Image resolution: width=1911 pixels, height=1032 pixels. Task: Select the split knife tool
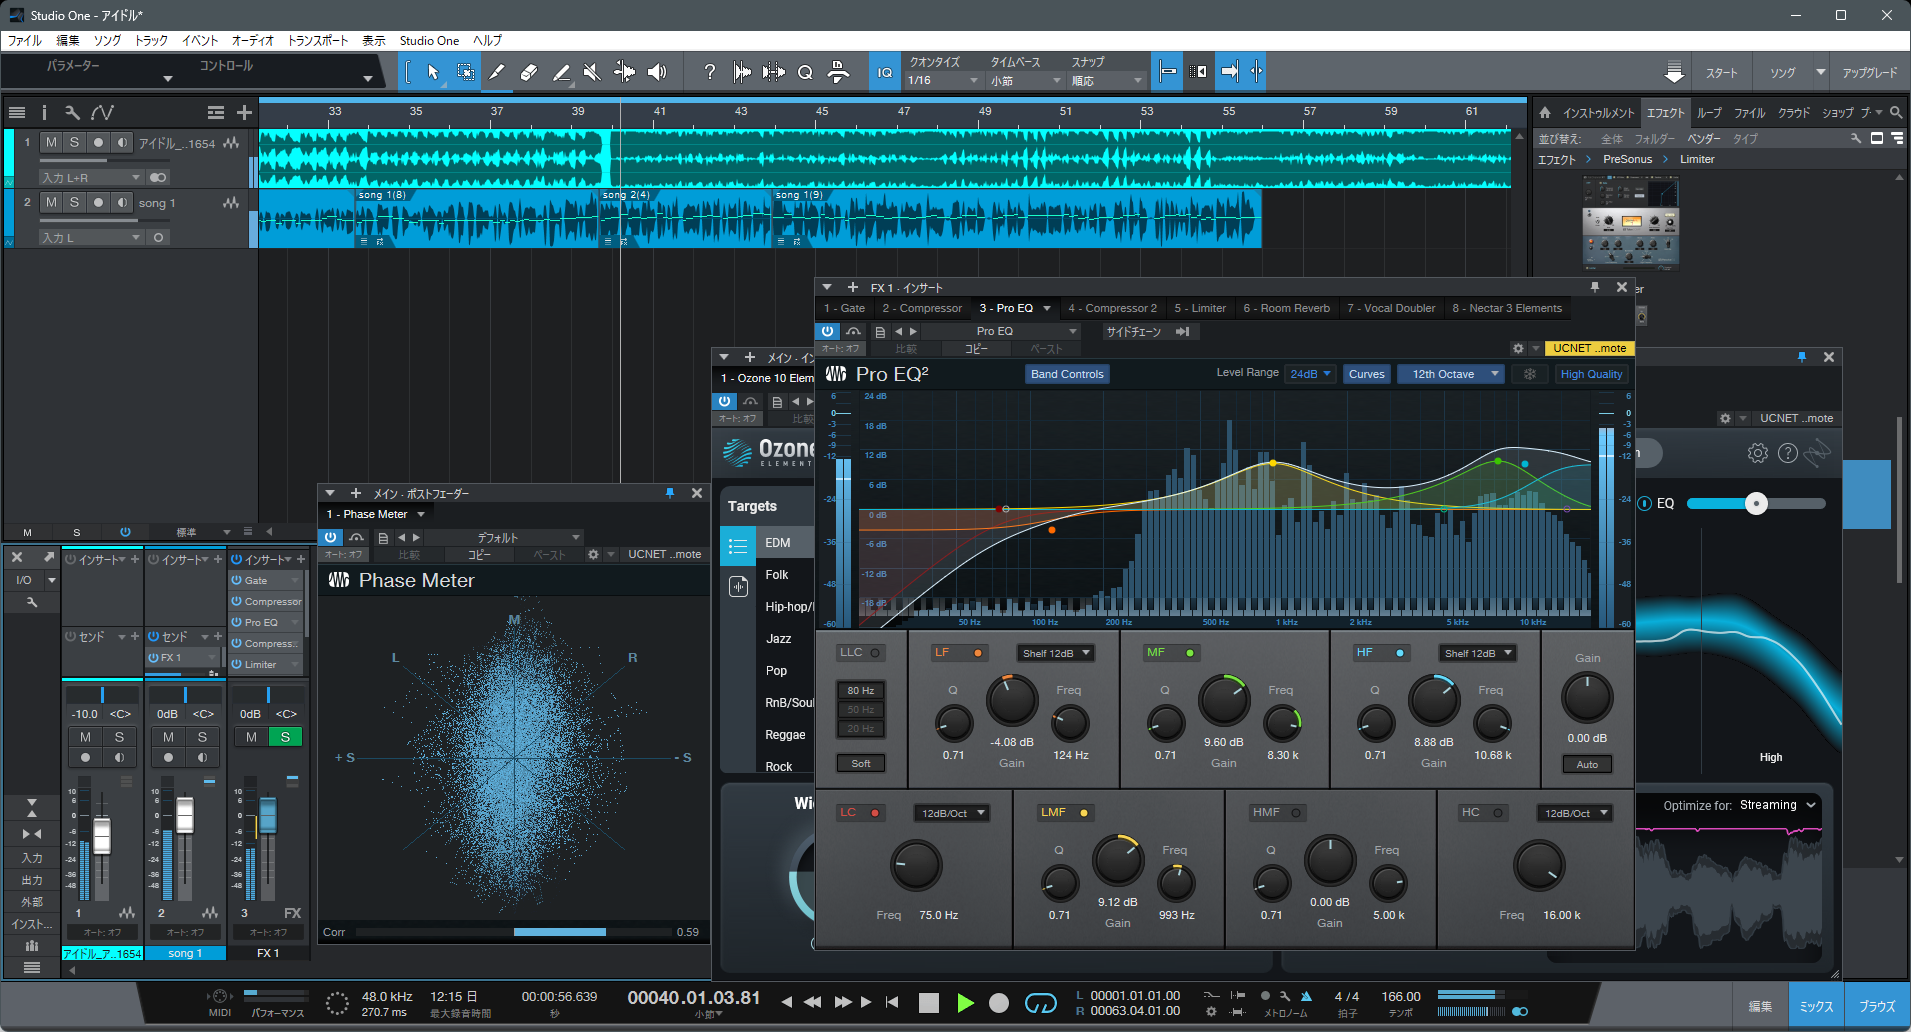click(497, 72)
